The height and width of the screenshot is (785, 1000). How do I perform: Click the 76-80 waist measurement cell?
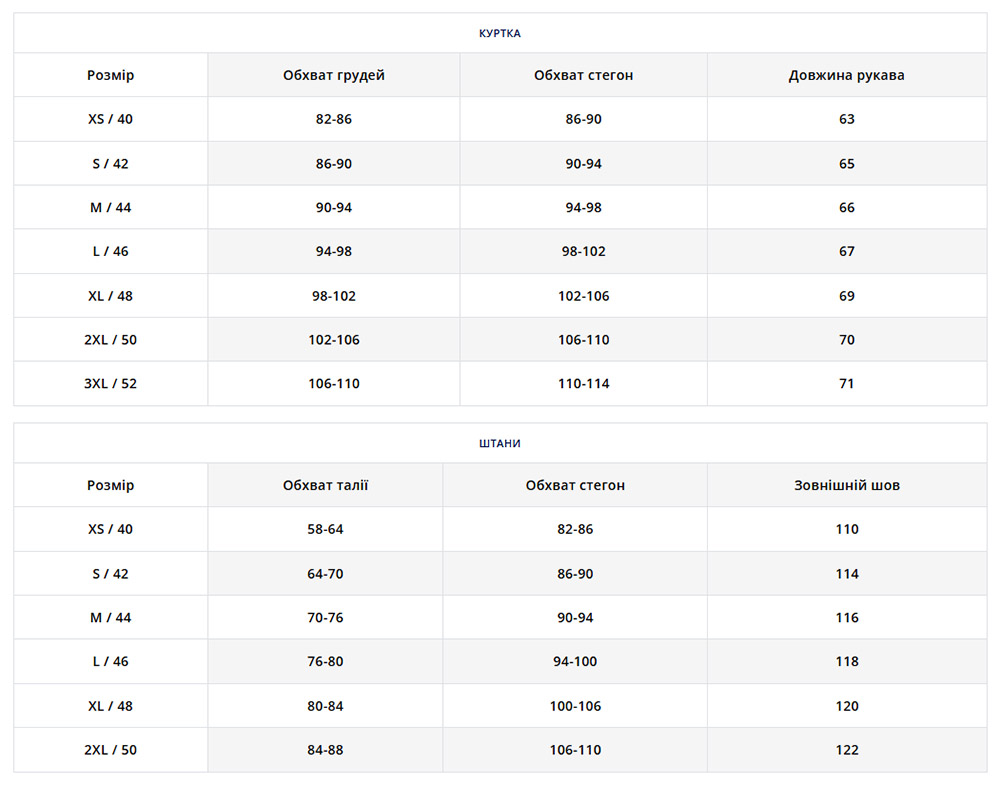click(x=325, y=662)
